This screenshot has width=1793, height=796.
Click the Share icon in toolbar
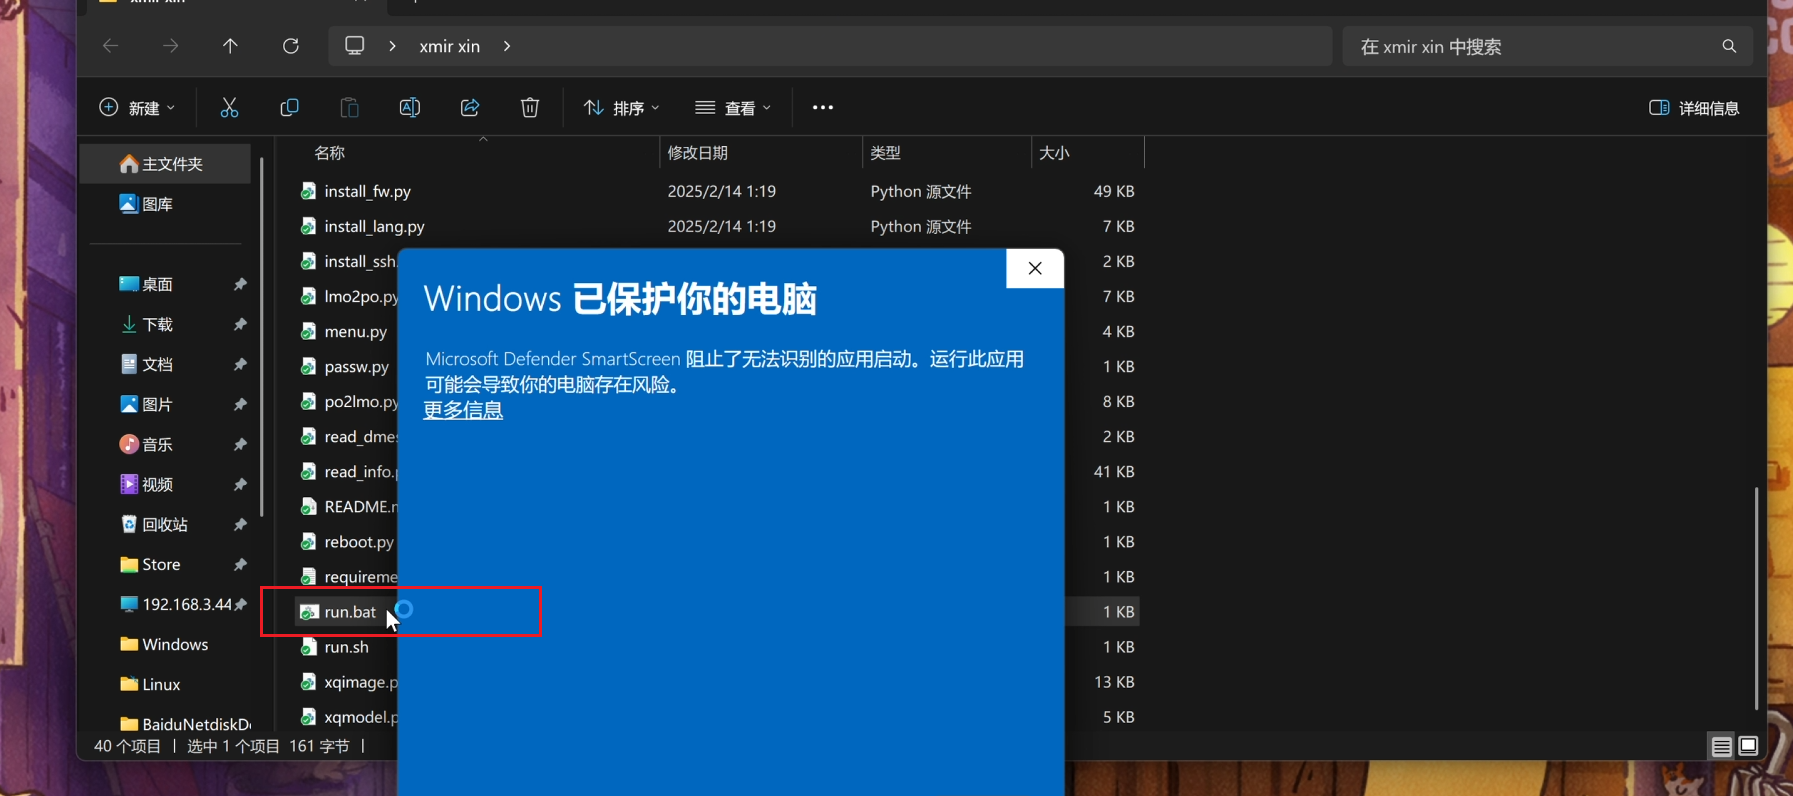click(470, 108)
